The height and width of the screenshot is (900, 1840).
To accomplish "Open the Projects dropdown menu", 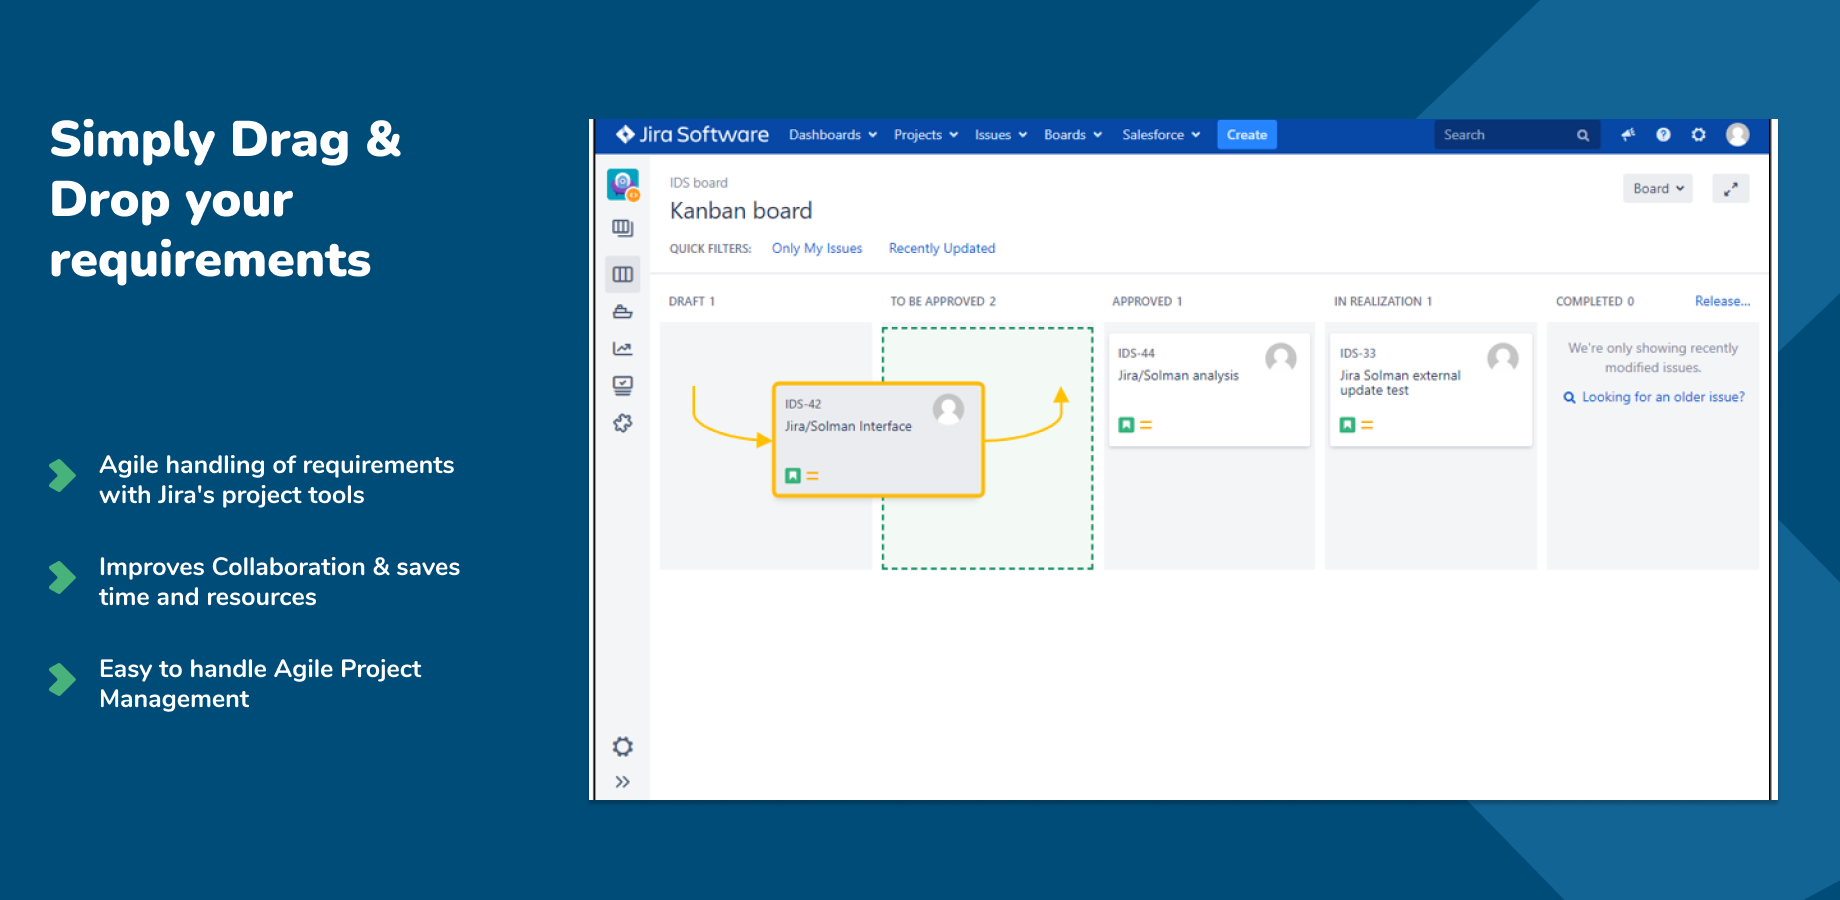I will click(926, 135).
